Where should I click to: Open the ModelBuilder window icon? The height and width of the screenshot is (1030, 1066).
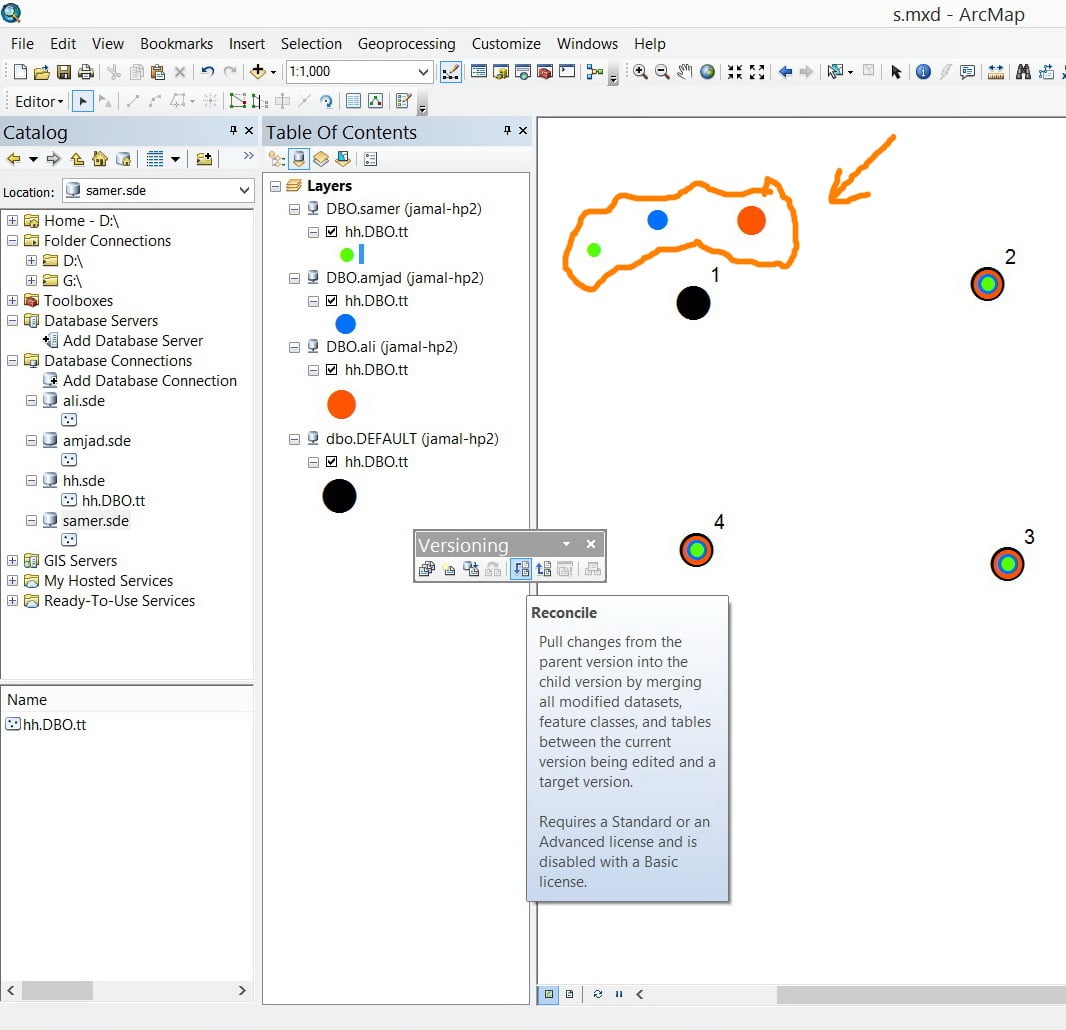coord(595,72)
